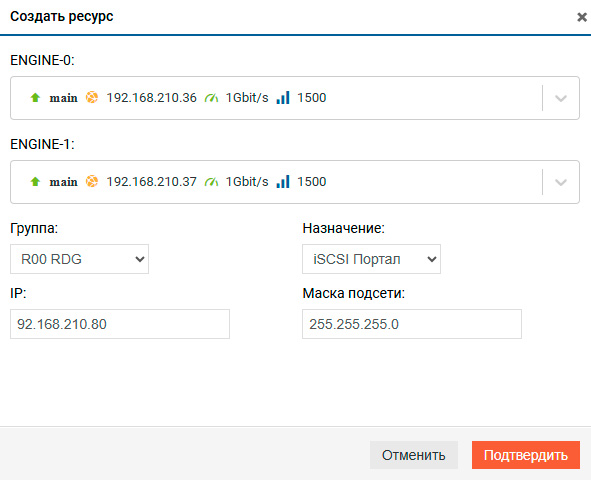Click the 1500 MTU value in ENGINE-0
This screenshot has height=480, width=591.
click(312, 98)
